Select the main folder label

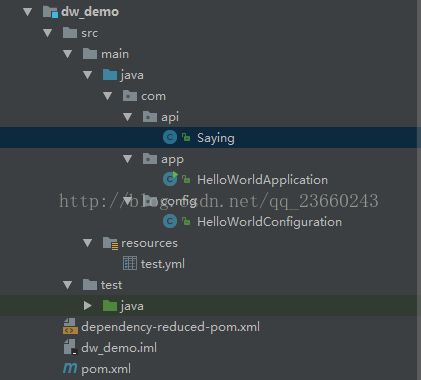point(115,54)
